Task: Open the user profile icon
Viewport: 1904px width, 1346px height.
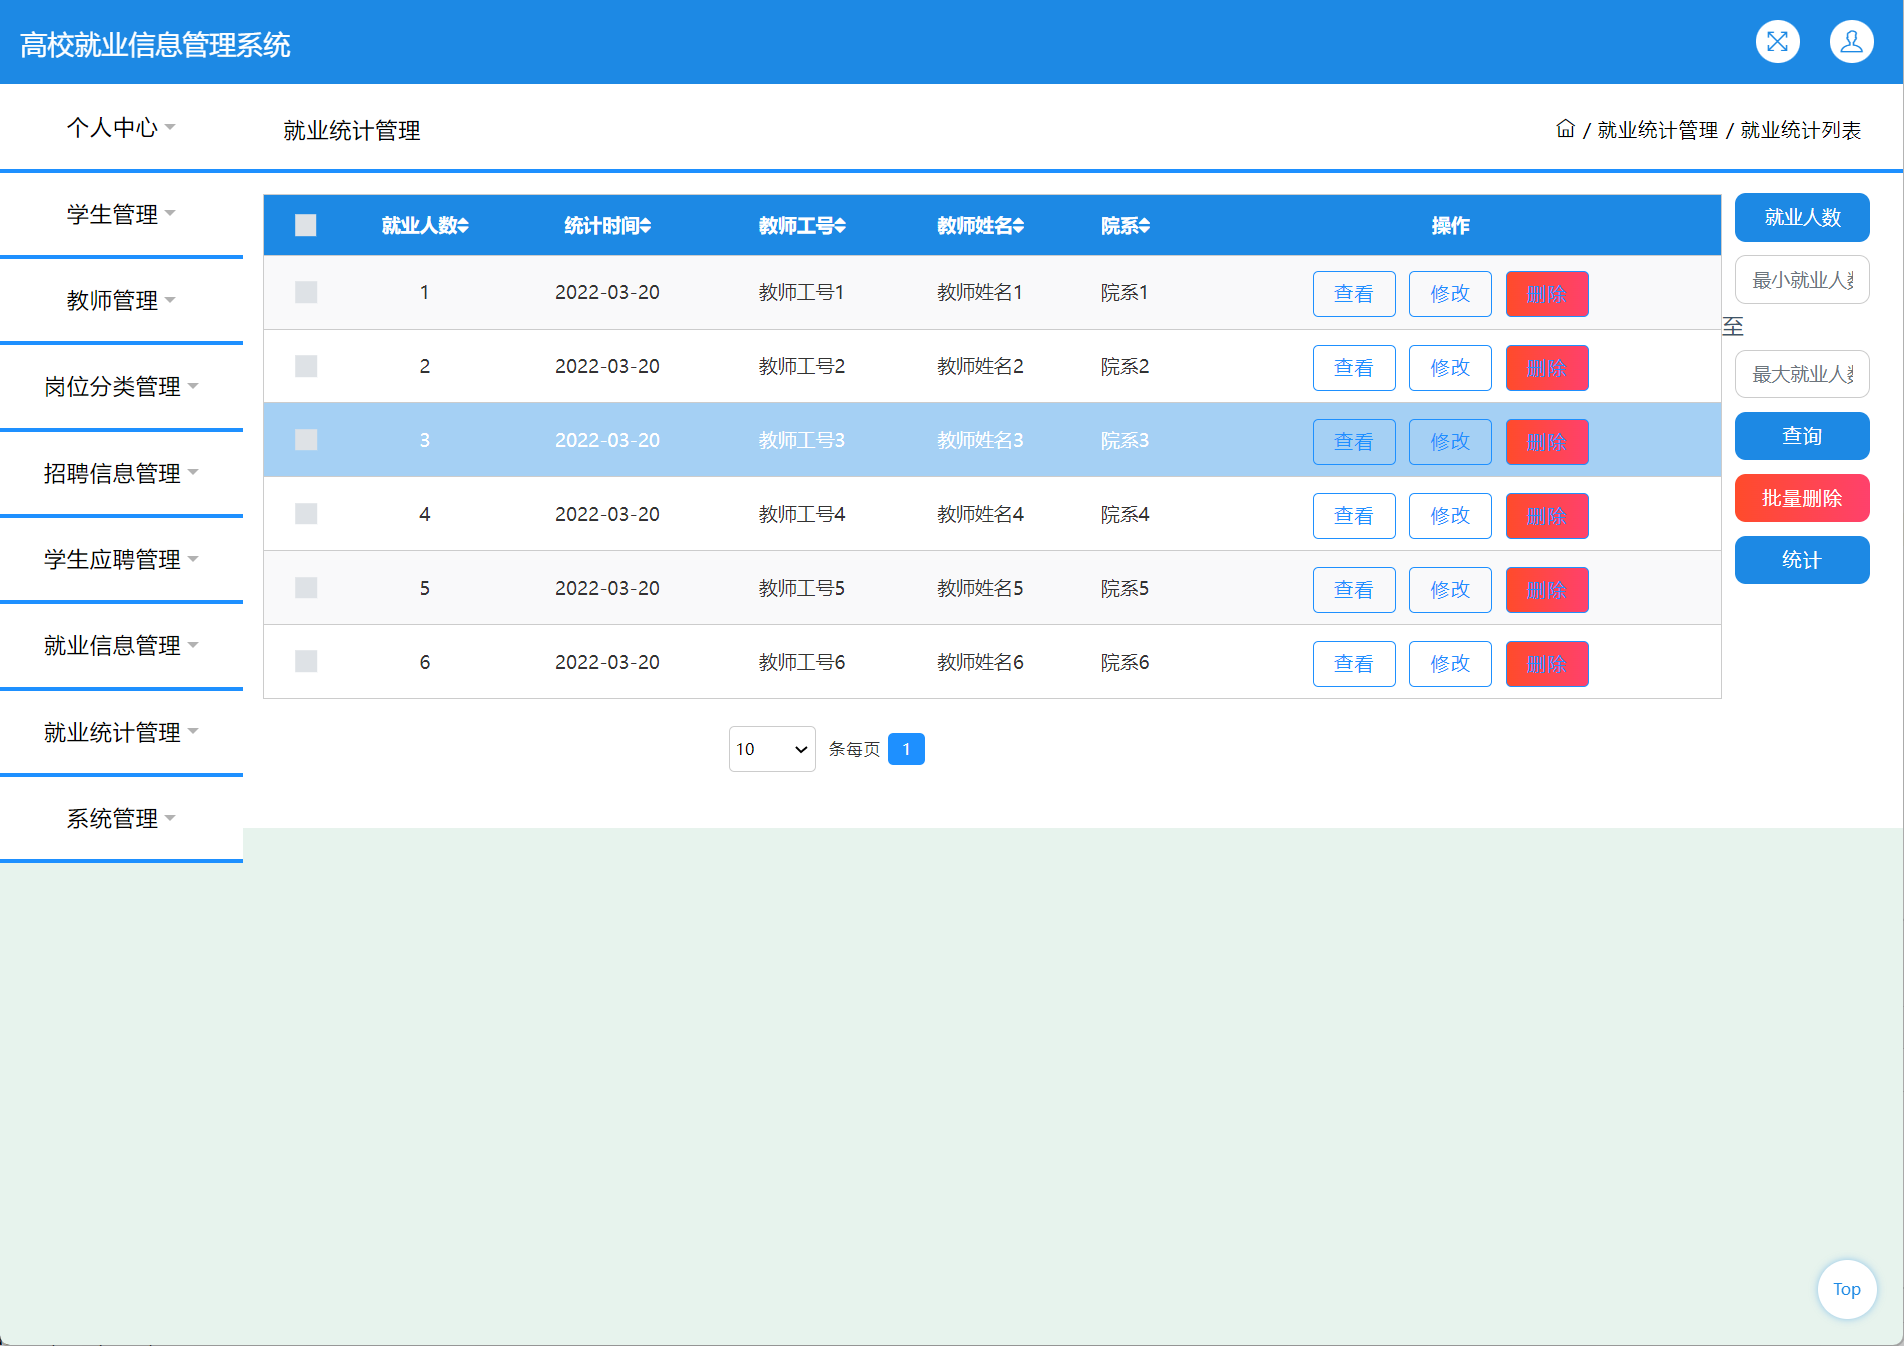Action: 1851,42
